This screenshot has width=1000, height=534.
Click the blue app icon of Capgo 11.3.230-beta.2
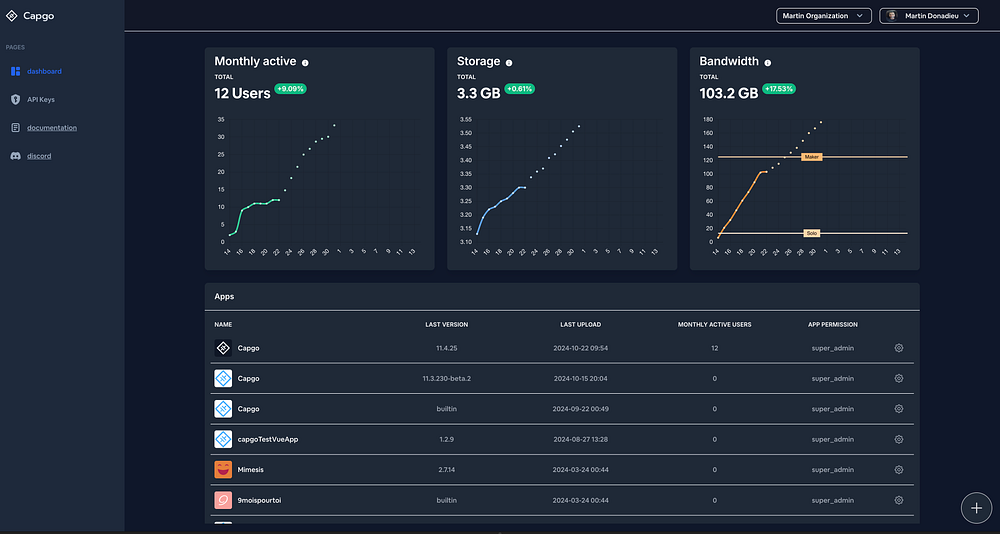pyautogui.click(x=223, y=378)
